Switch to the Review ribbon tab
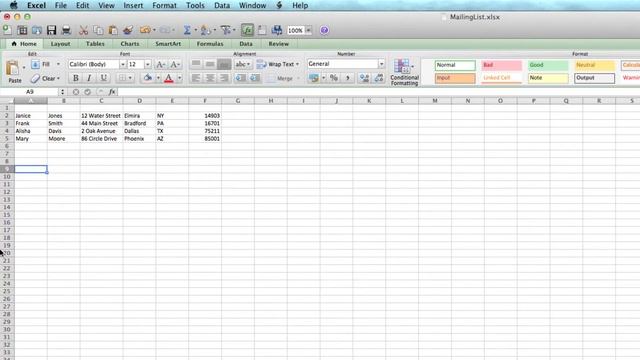Image resolution: width=640 pixels, height=360 pixels. [x=278, y=44]
